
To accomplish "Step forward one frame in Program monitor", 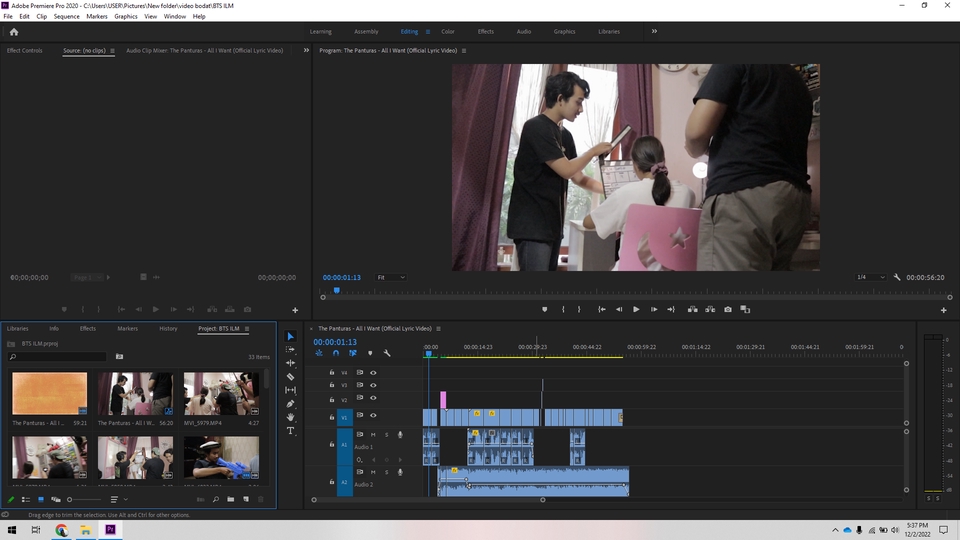I will coord(654,310).
